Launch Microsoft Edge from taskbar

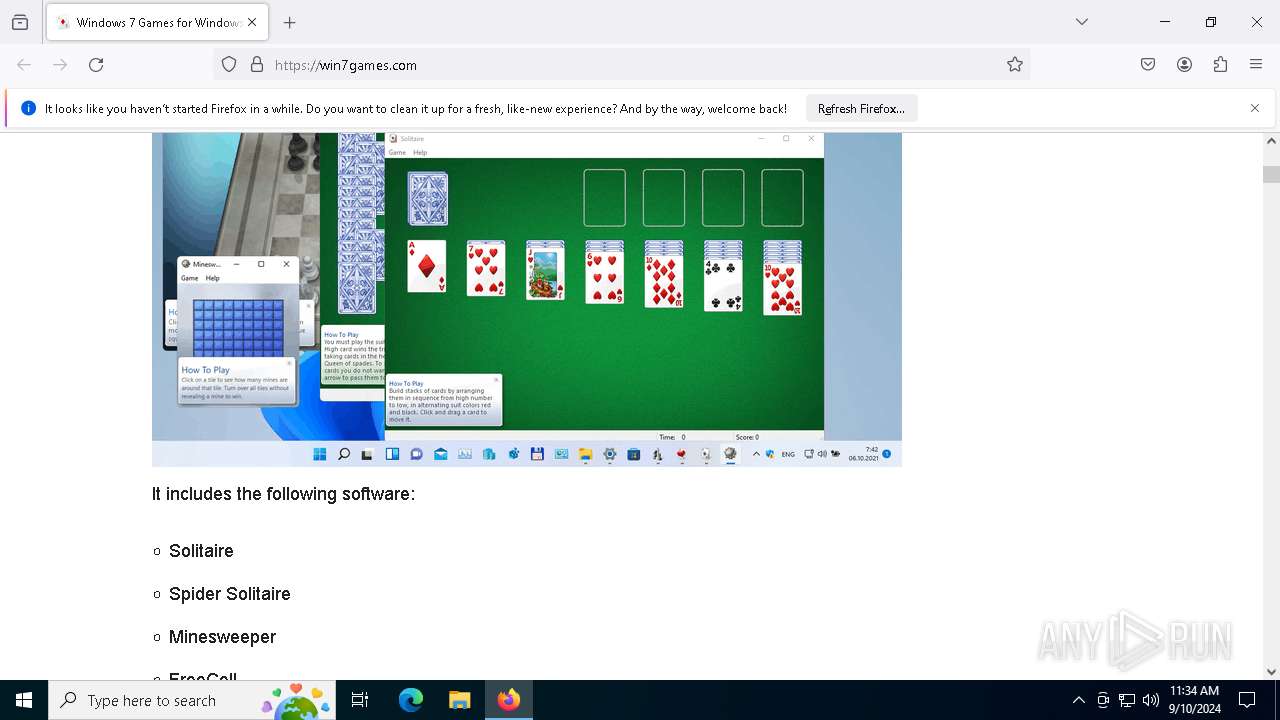(x=411, y=700)
